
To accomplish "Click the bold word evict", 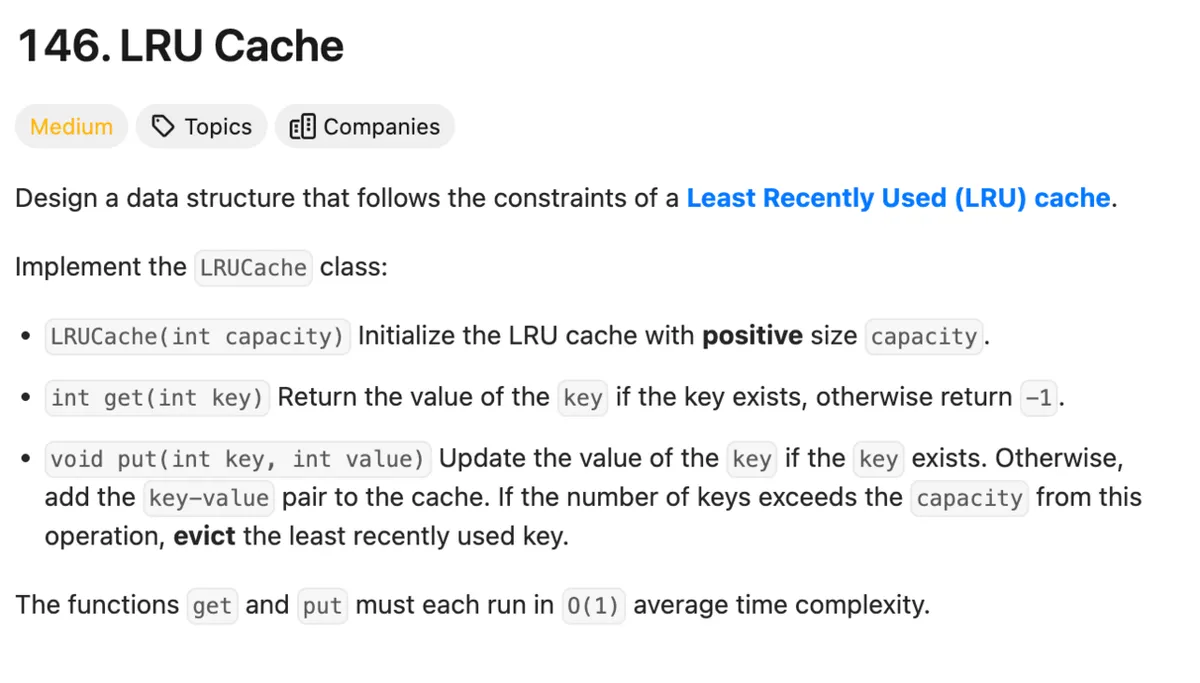I will (204, 537).
